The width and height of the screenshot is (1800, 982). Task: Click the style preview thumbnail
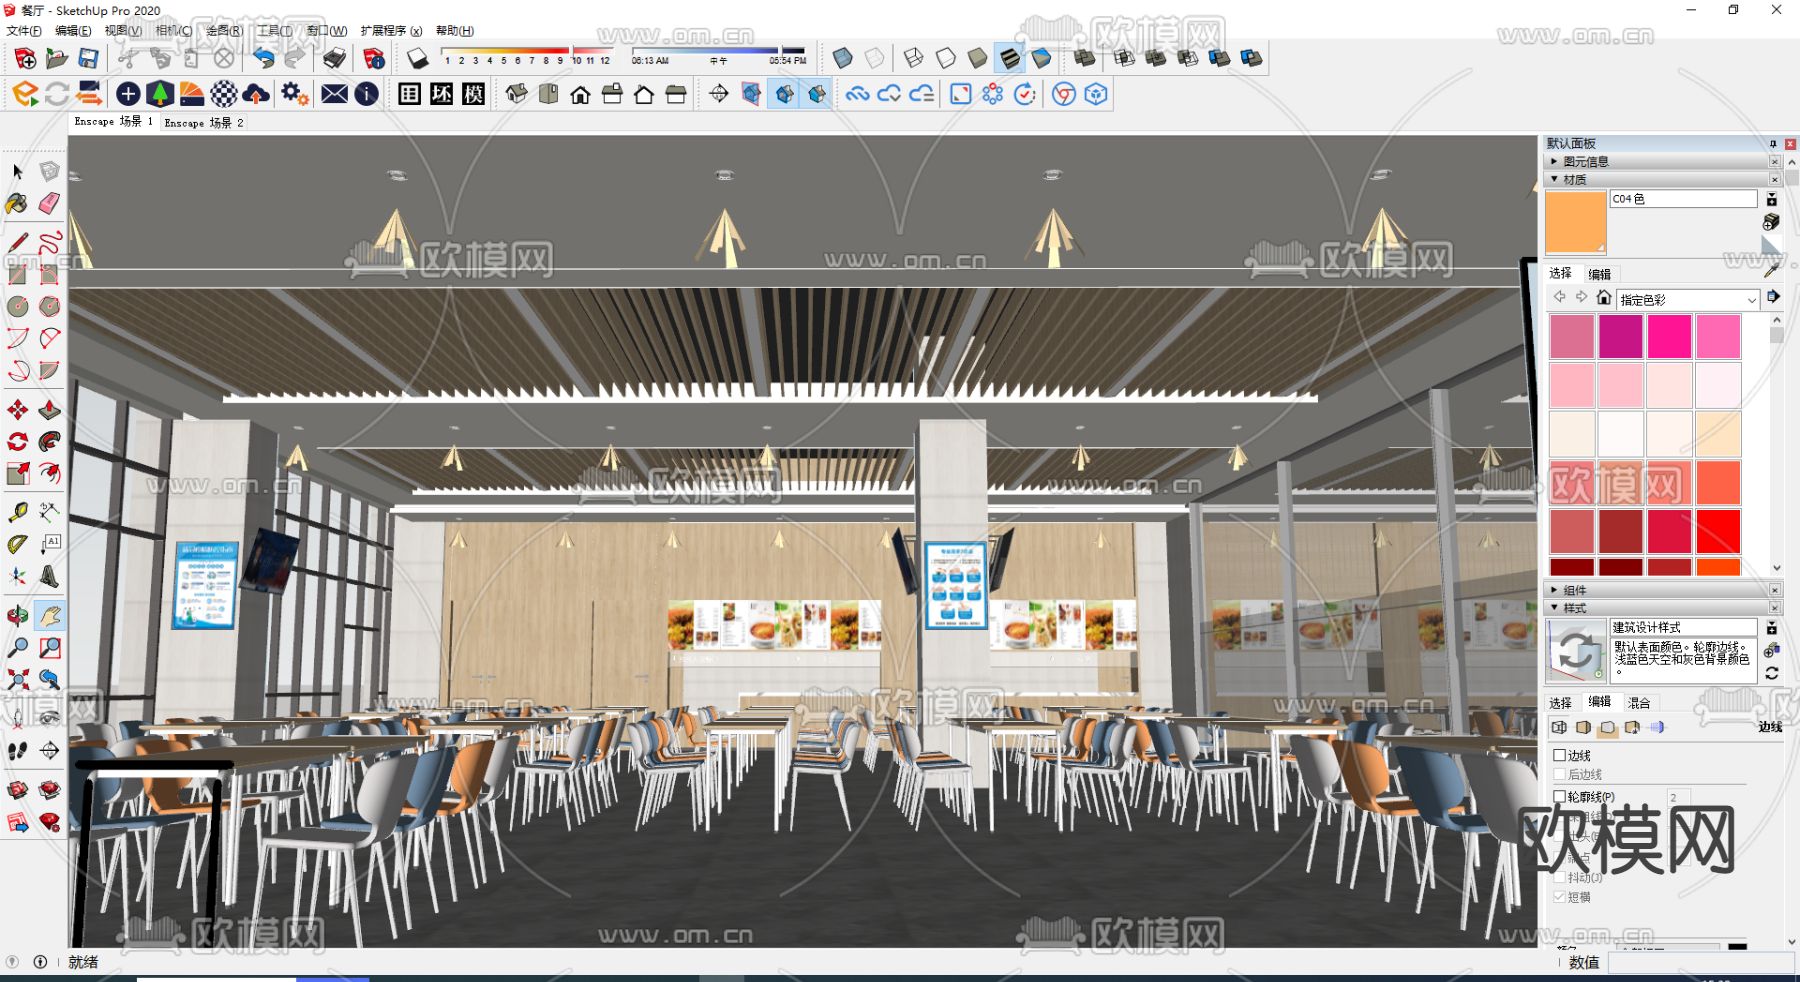pos(1576,652)
